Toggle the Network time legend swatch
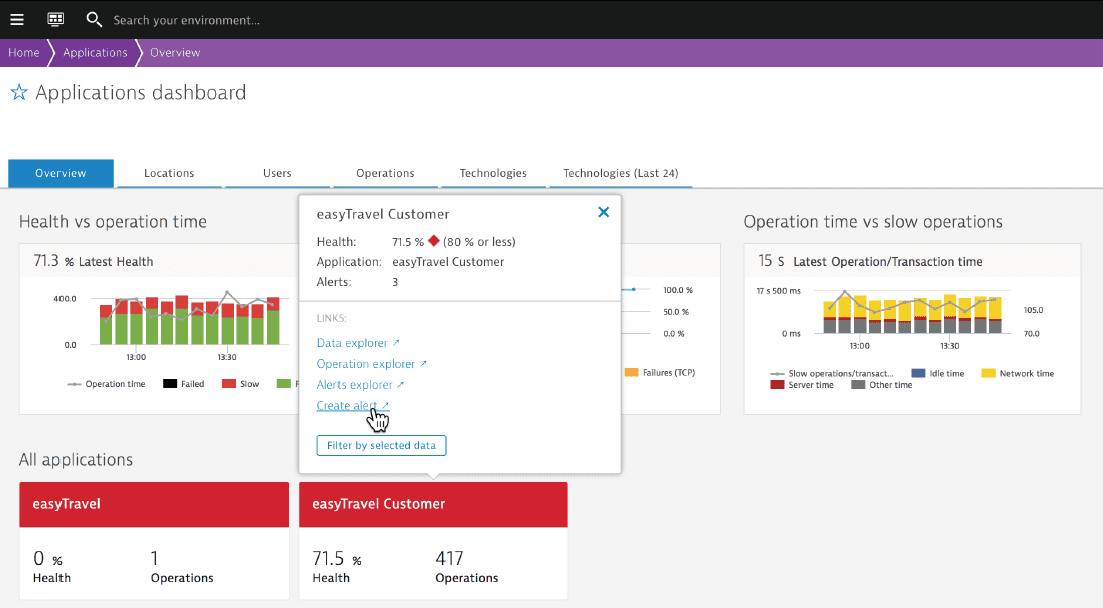1103x608 pixels. (988, 373)
